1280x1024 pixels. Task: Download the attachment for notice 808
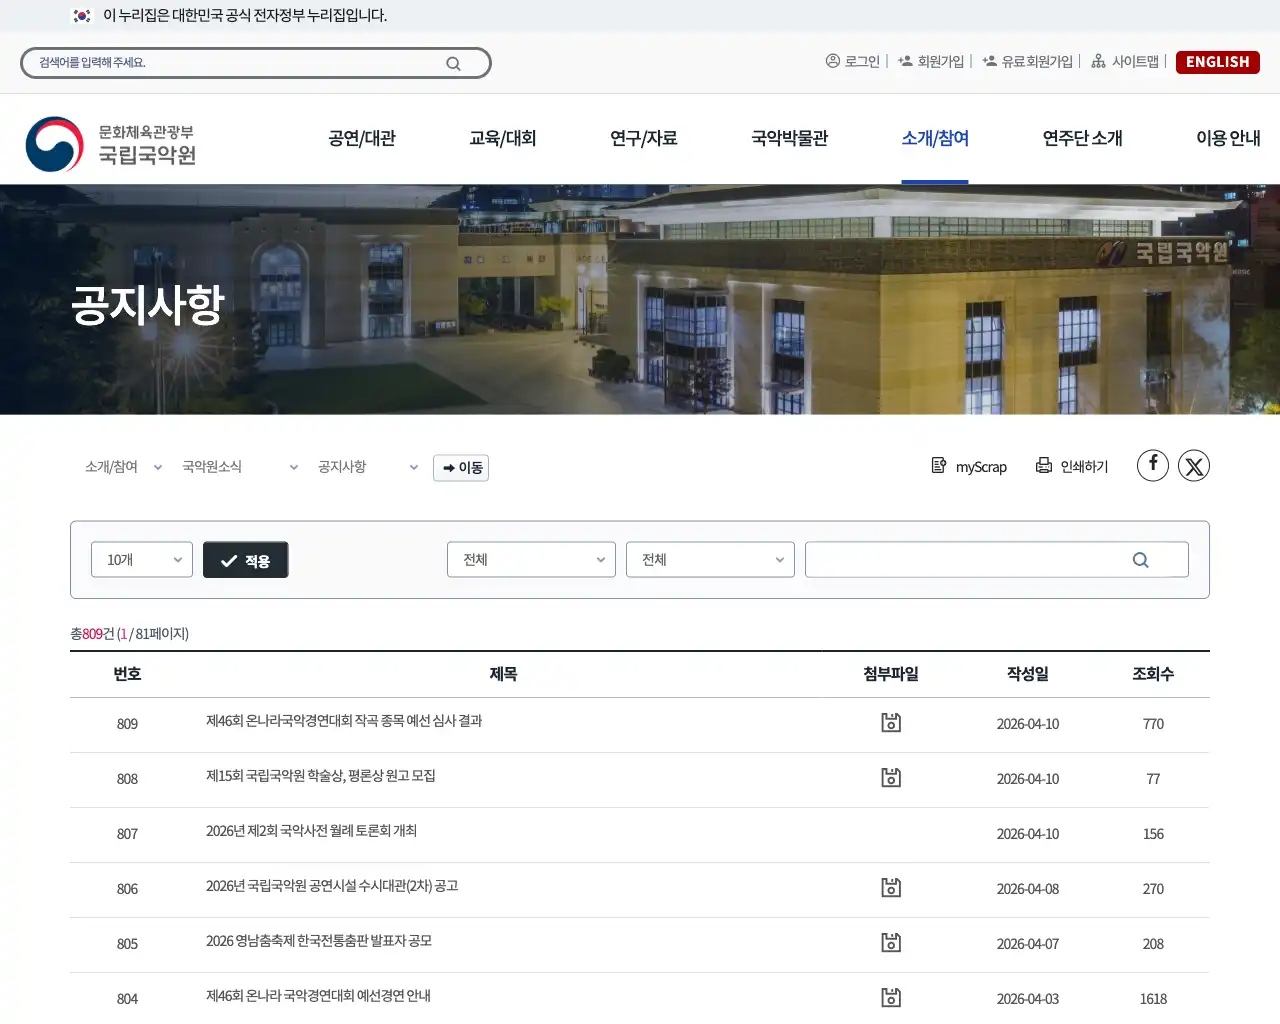click(891, 776)
